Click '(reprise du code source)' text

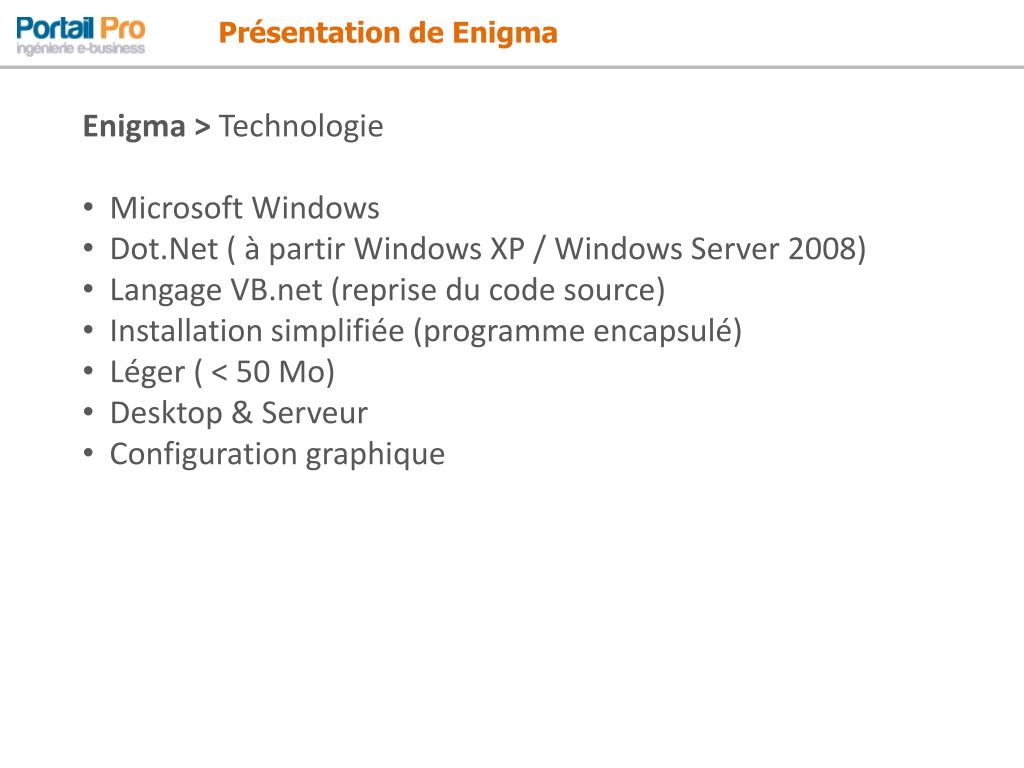pyautogui.click(x=498, y=290)
